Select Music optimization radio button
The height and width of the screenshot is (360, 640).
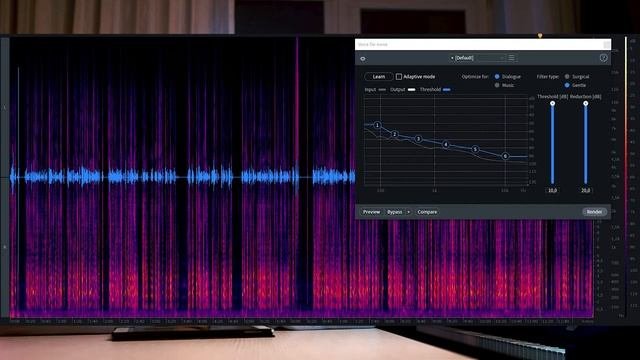point(497,85)
